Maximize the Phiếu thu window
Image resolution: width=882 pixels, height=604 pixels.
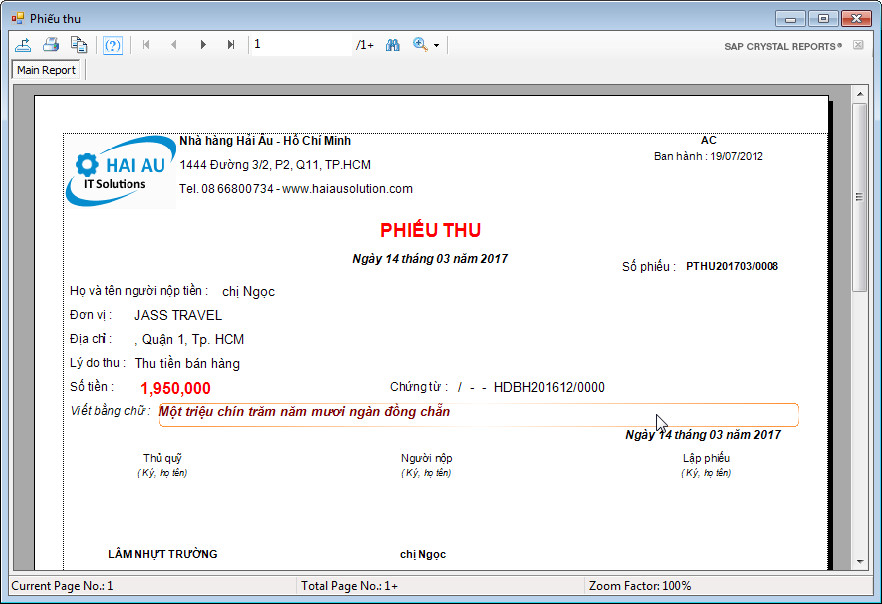pyautogui.click(x=824, y=19)
